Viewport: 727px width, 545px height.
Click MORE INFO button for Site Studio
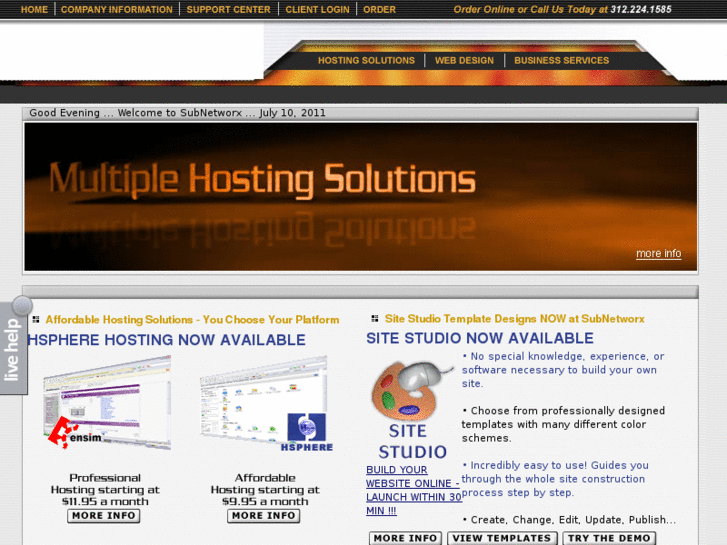pyautogui.click(x=405, y=538)
